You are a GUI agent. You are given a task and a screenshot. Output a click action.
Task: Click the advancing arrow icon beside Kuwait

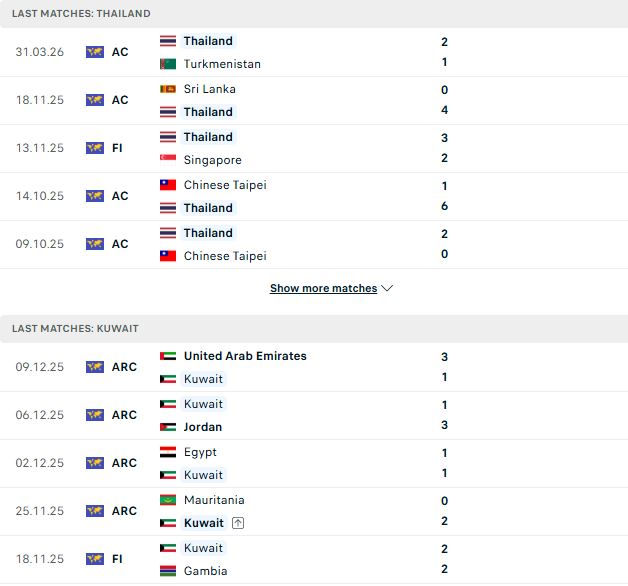pyautogui.click(x=238, y=523)
